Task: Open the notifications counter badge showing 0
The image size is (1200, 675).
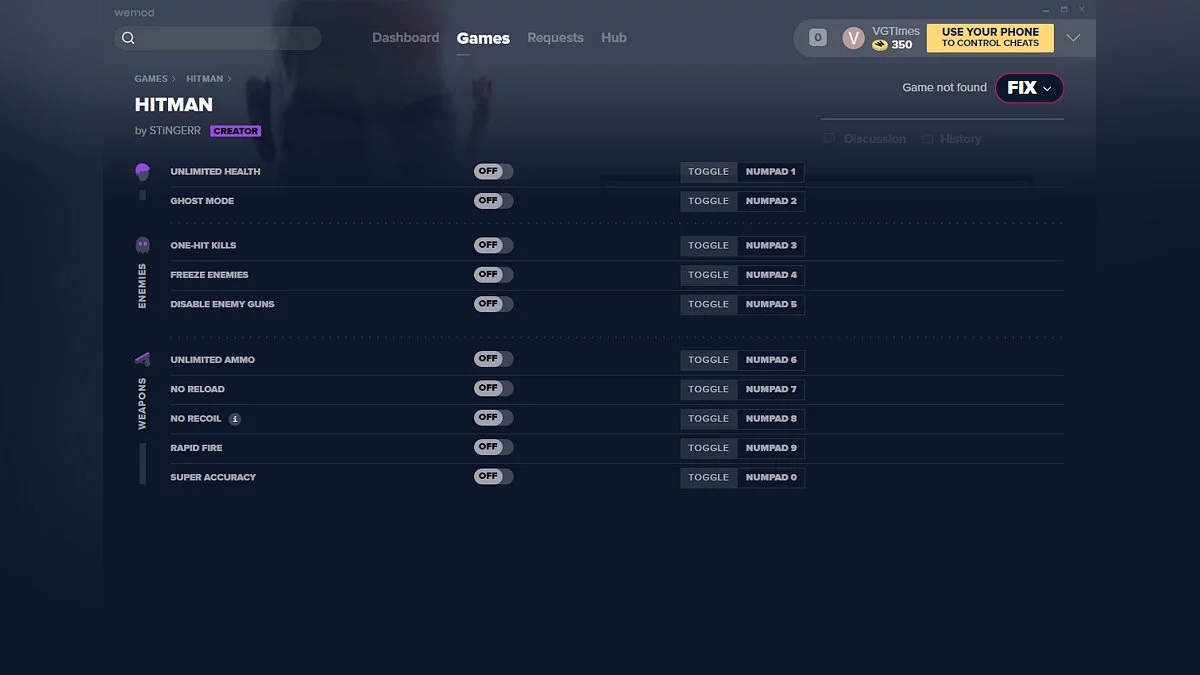Action: (x=818, y=38)
